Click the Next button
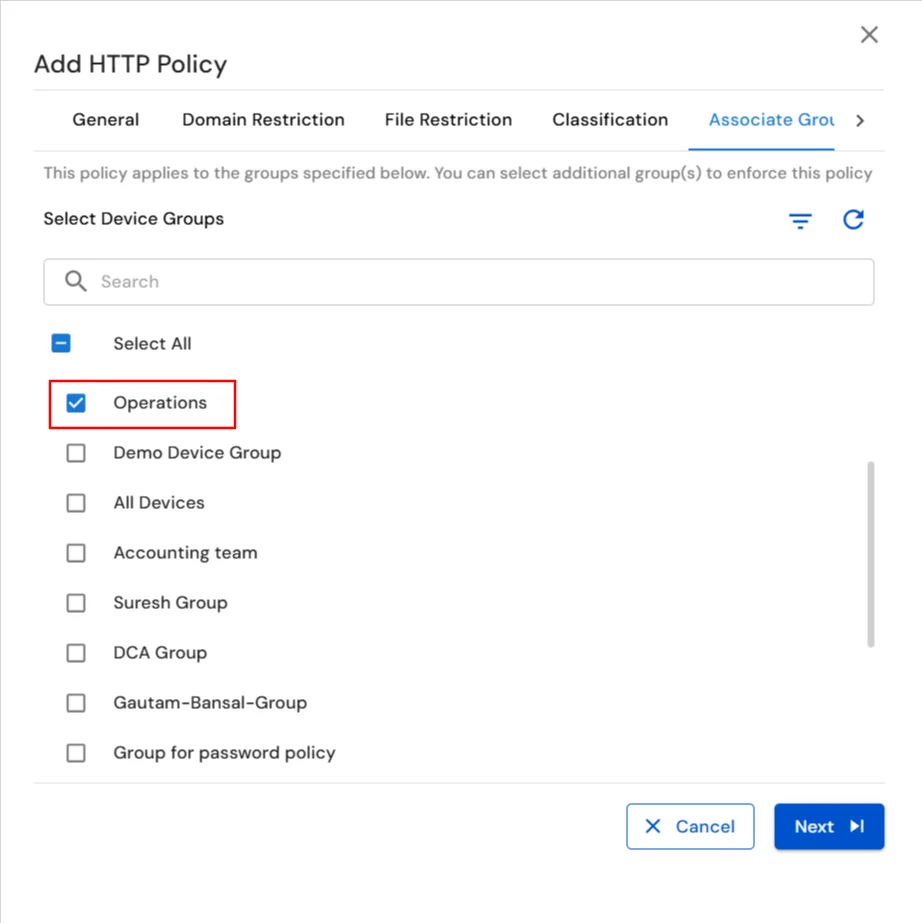This screenshot has height=923, width=922. [x=828, y=826]
